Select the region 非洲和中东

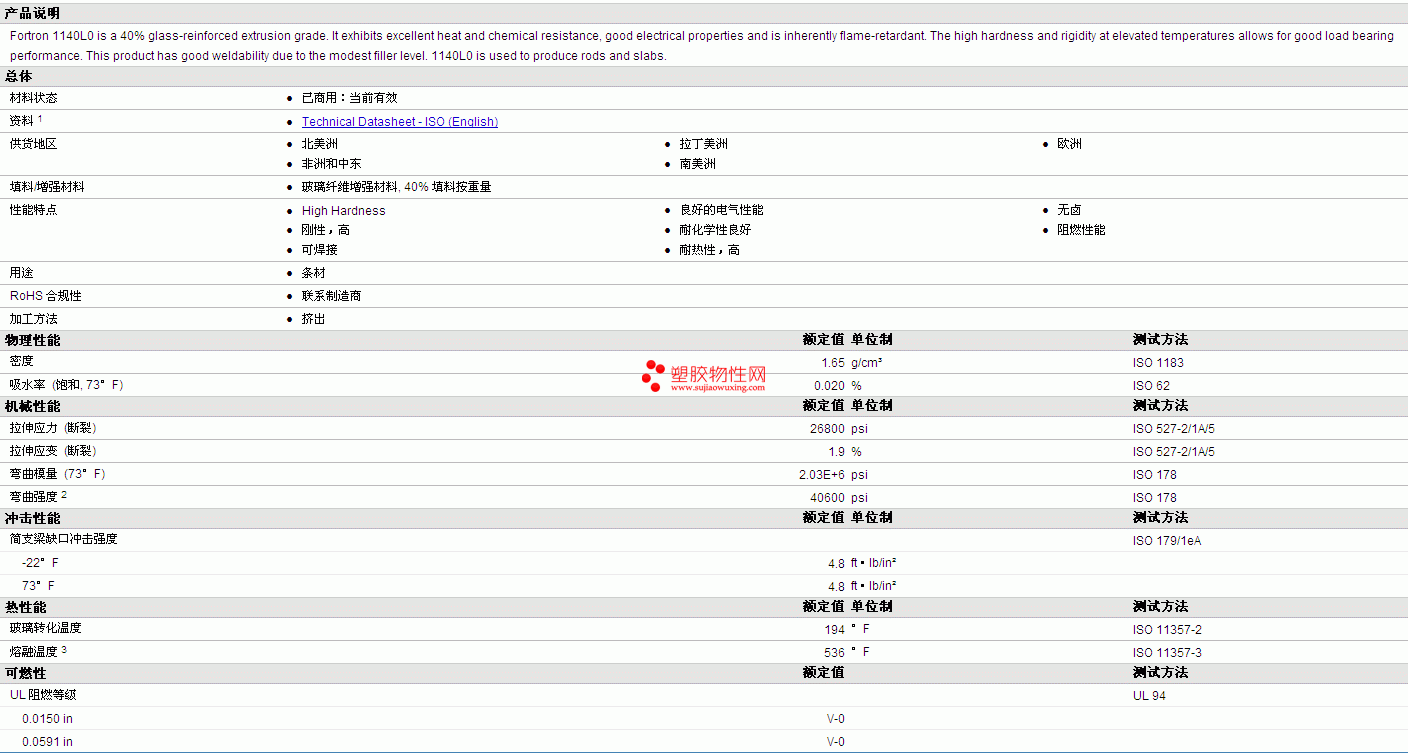(332, 164)
